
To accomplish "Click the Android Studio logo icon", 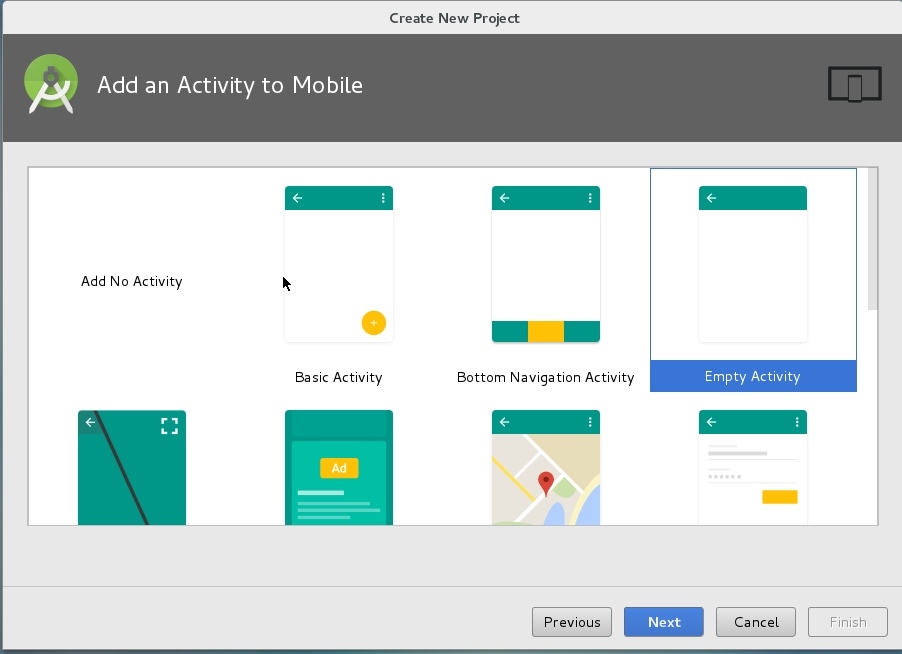I will [x=50, y=85].
